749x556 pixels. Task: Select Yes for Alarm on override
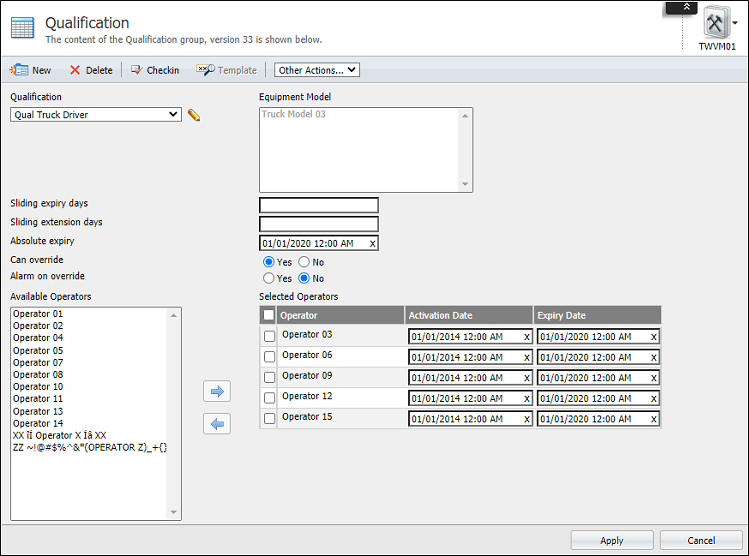click(x=268, y=278)
